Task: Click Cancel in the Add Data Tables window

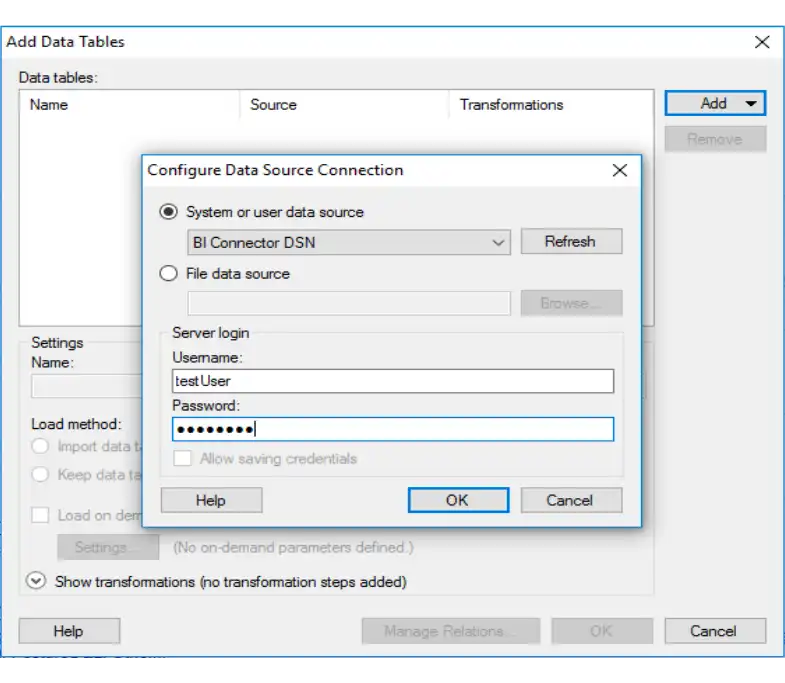Action: [714, 631]
